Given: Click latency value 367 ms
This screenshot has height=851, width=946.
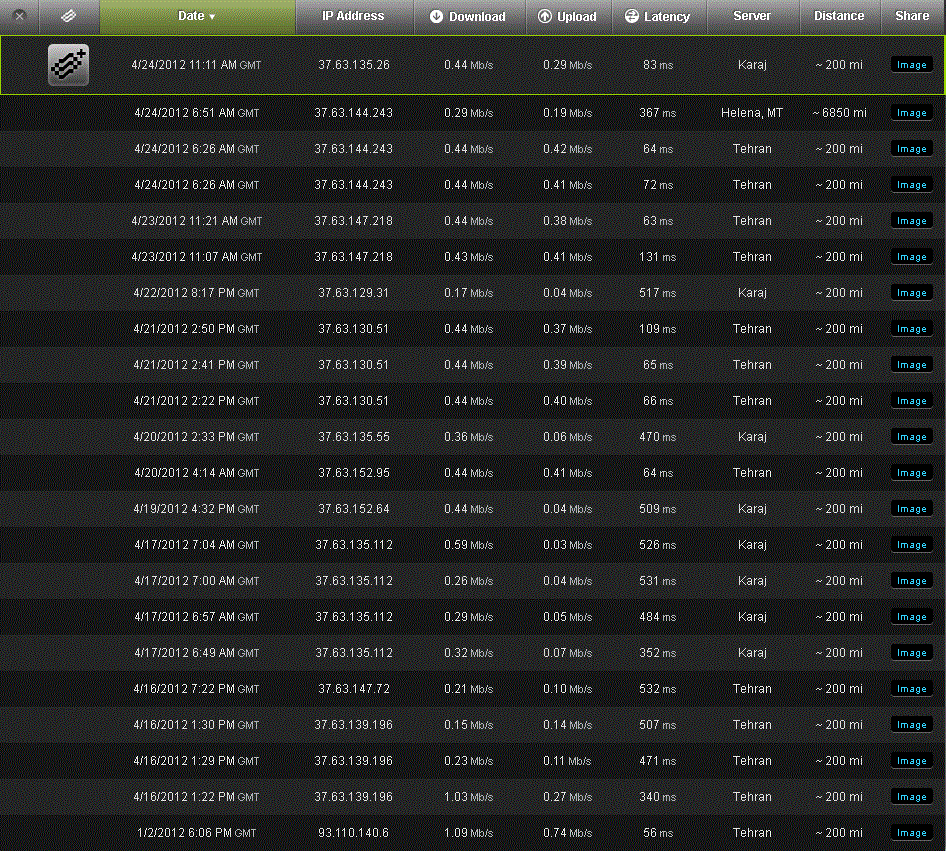Looking at the screenshot, I should (658, 113).
